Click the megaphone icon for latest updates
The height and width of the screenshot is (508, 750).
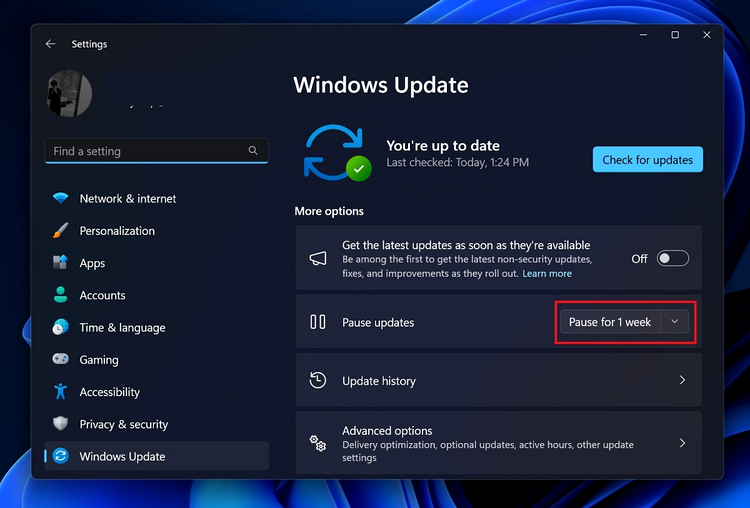coord(318,258)
